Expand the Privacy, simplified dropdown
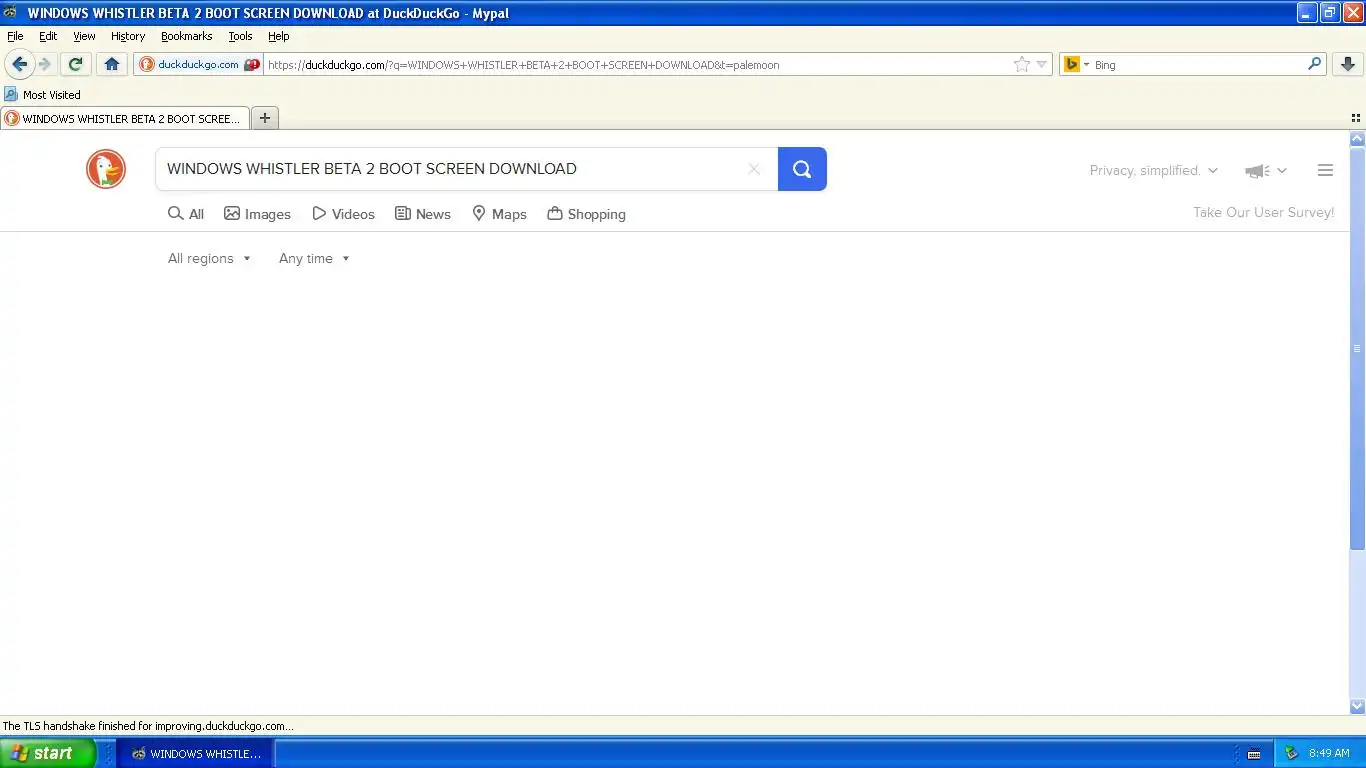Viewport: 1366px width, 768px height. click(x=1154, y=170)
